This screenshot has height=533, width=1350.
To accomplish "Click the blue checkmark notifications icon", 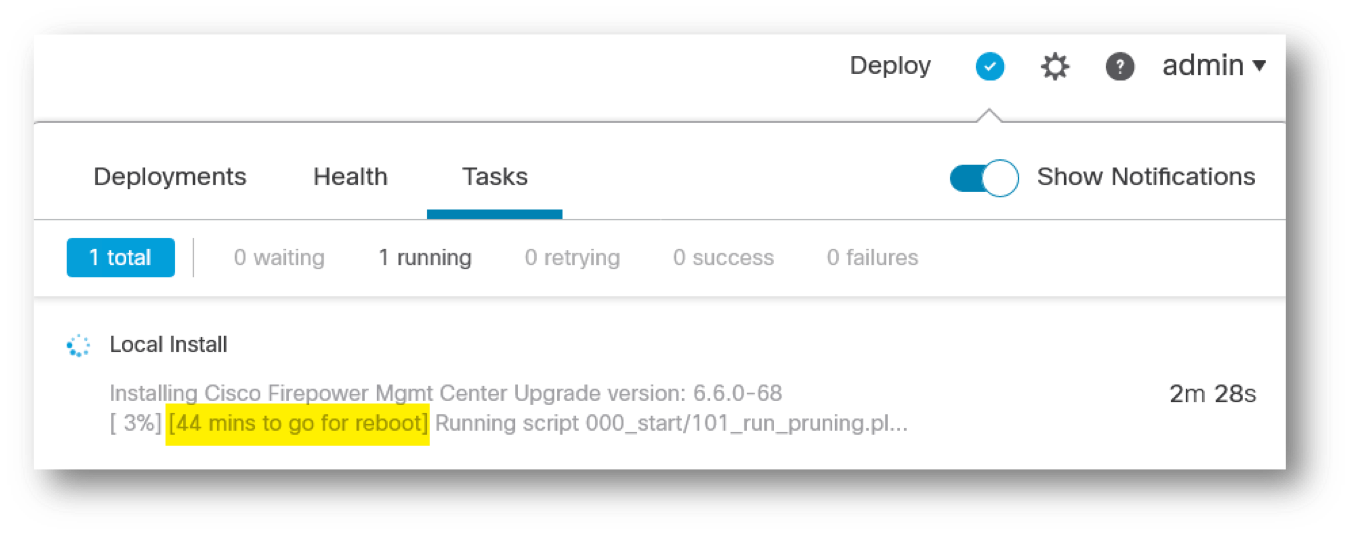I will pos(990,67).
